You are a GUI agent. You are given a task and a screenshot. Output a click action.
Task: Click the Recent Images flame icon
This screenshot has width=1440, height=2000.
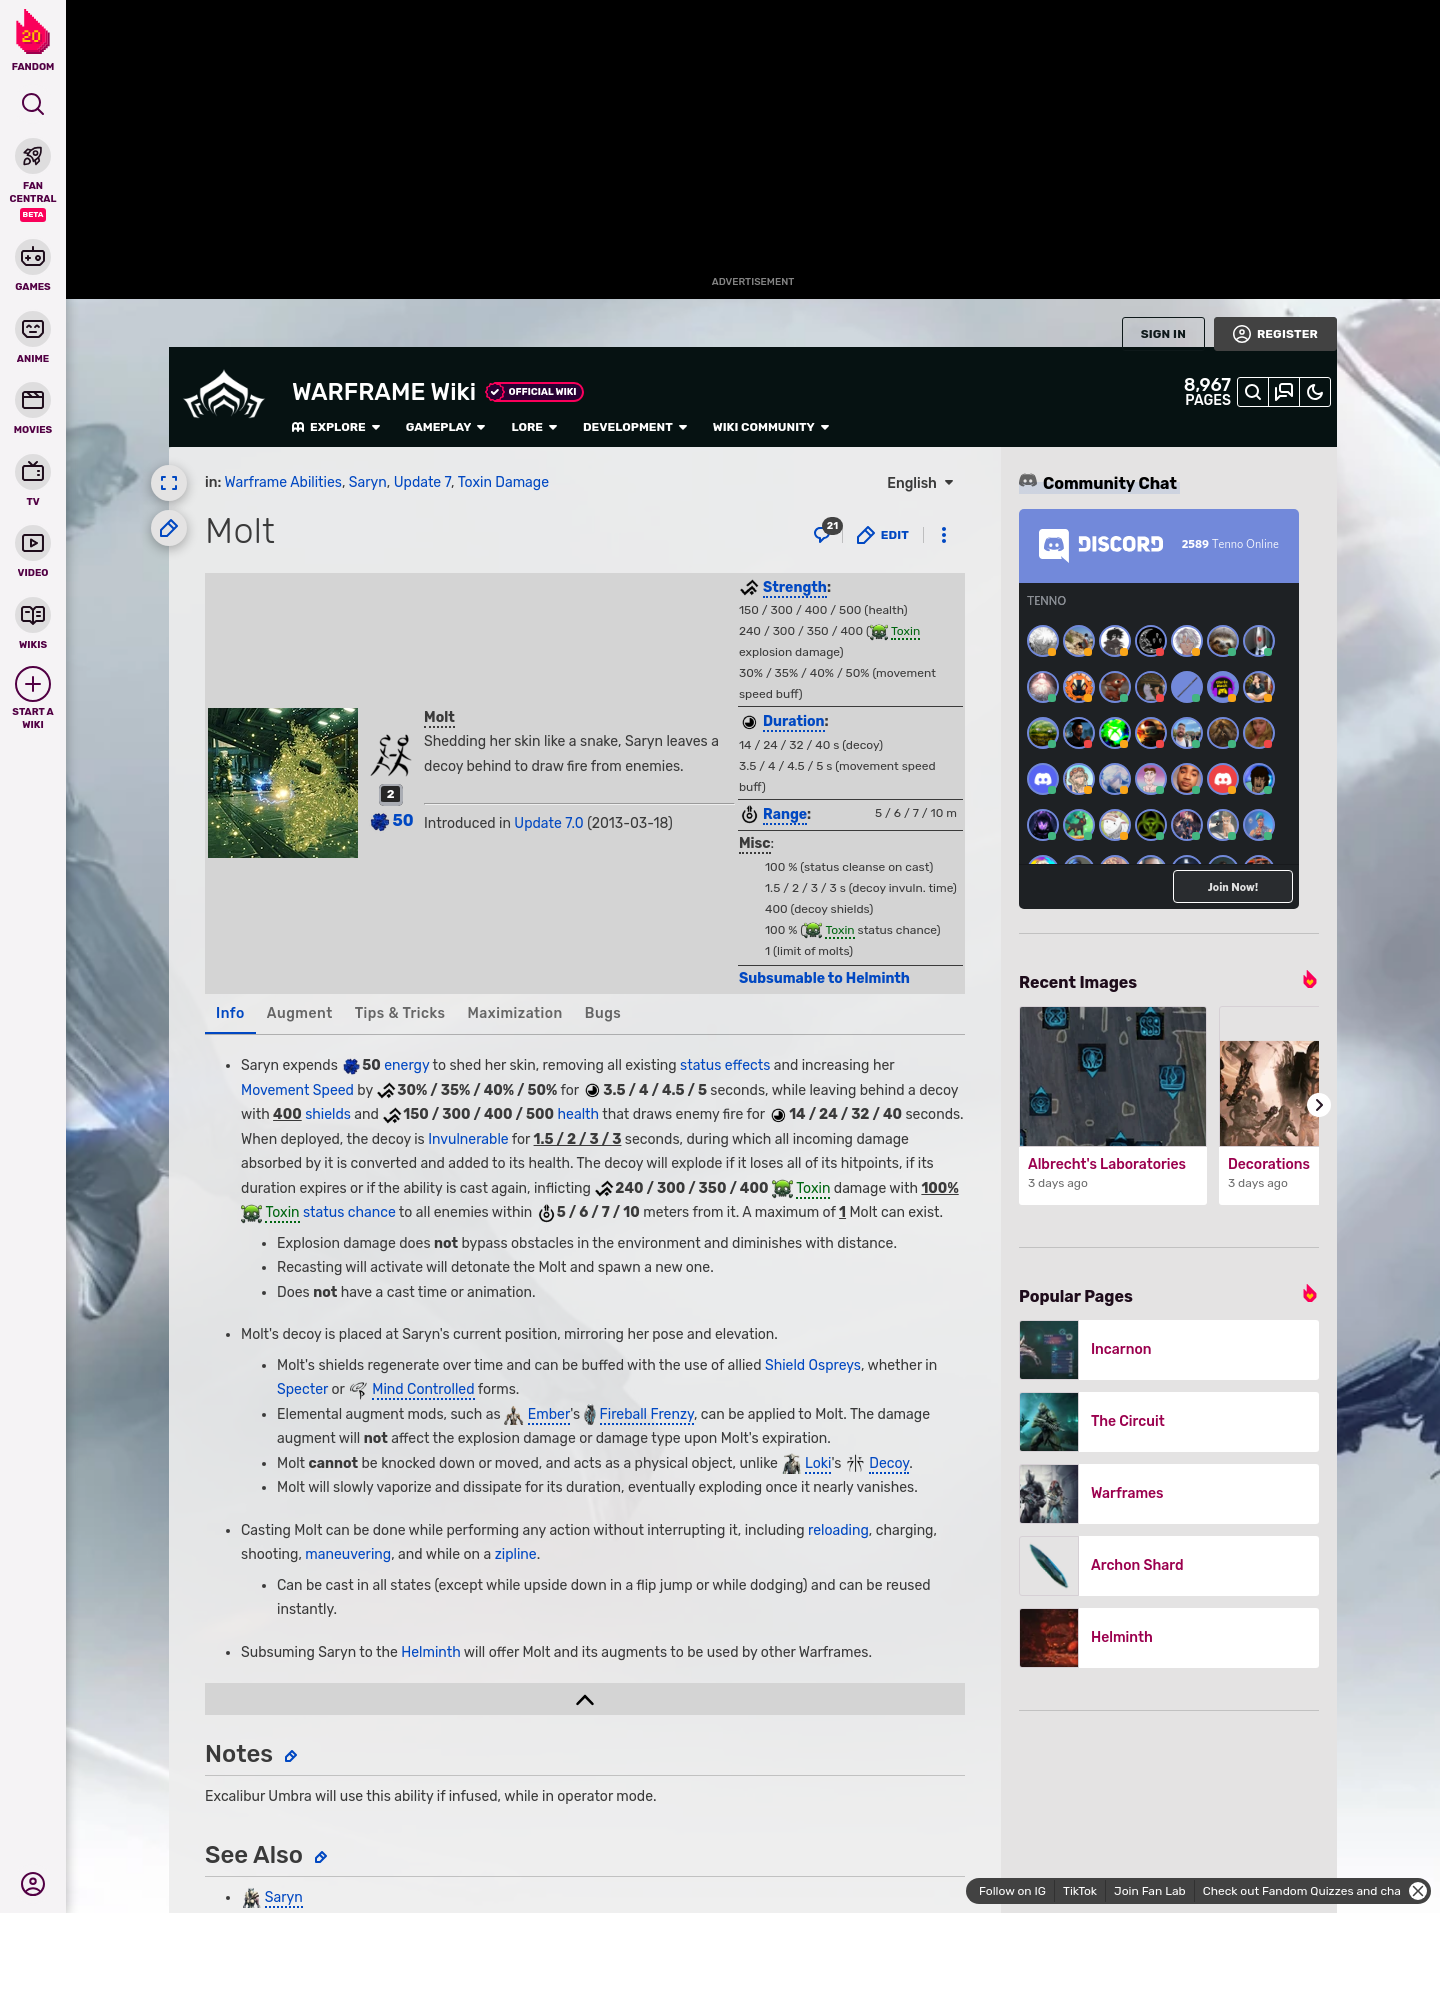(1310, 980)
